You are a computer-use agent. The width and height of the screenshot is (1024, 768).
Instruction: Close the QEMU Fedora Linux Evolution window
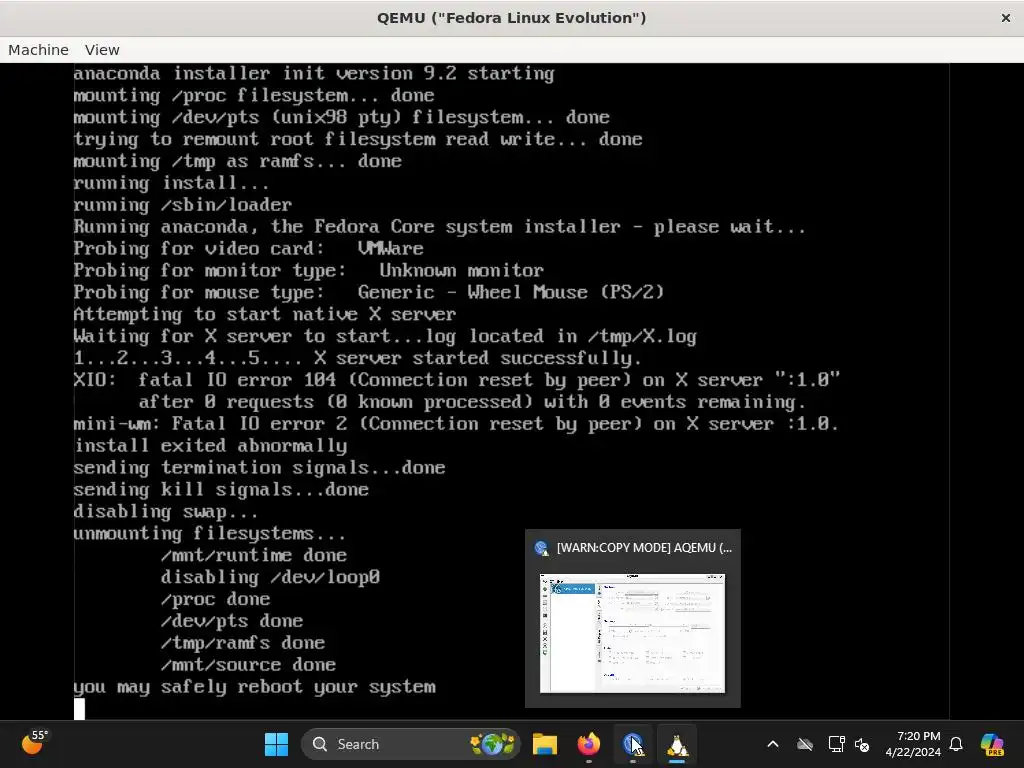[x=1006, y=18]
